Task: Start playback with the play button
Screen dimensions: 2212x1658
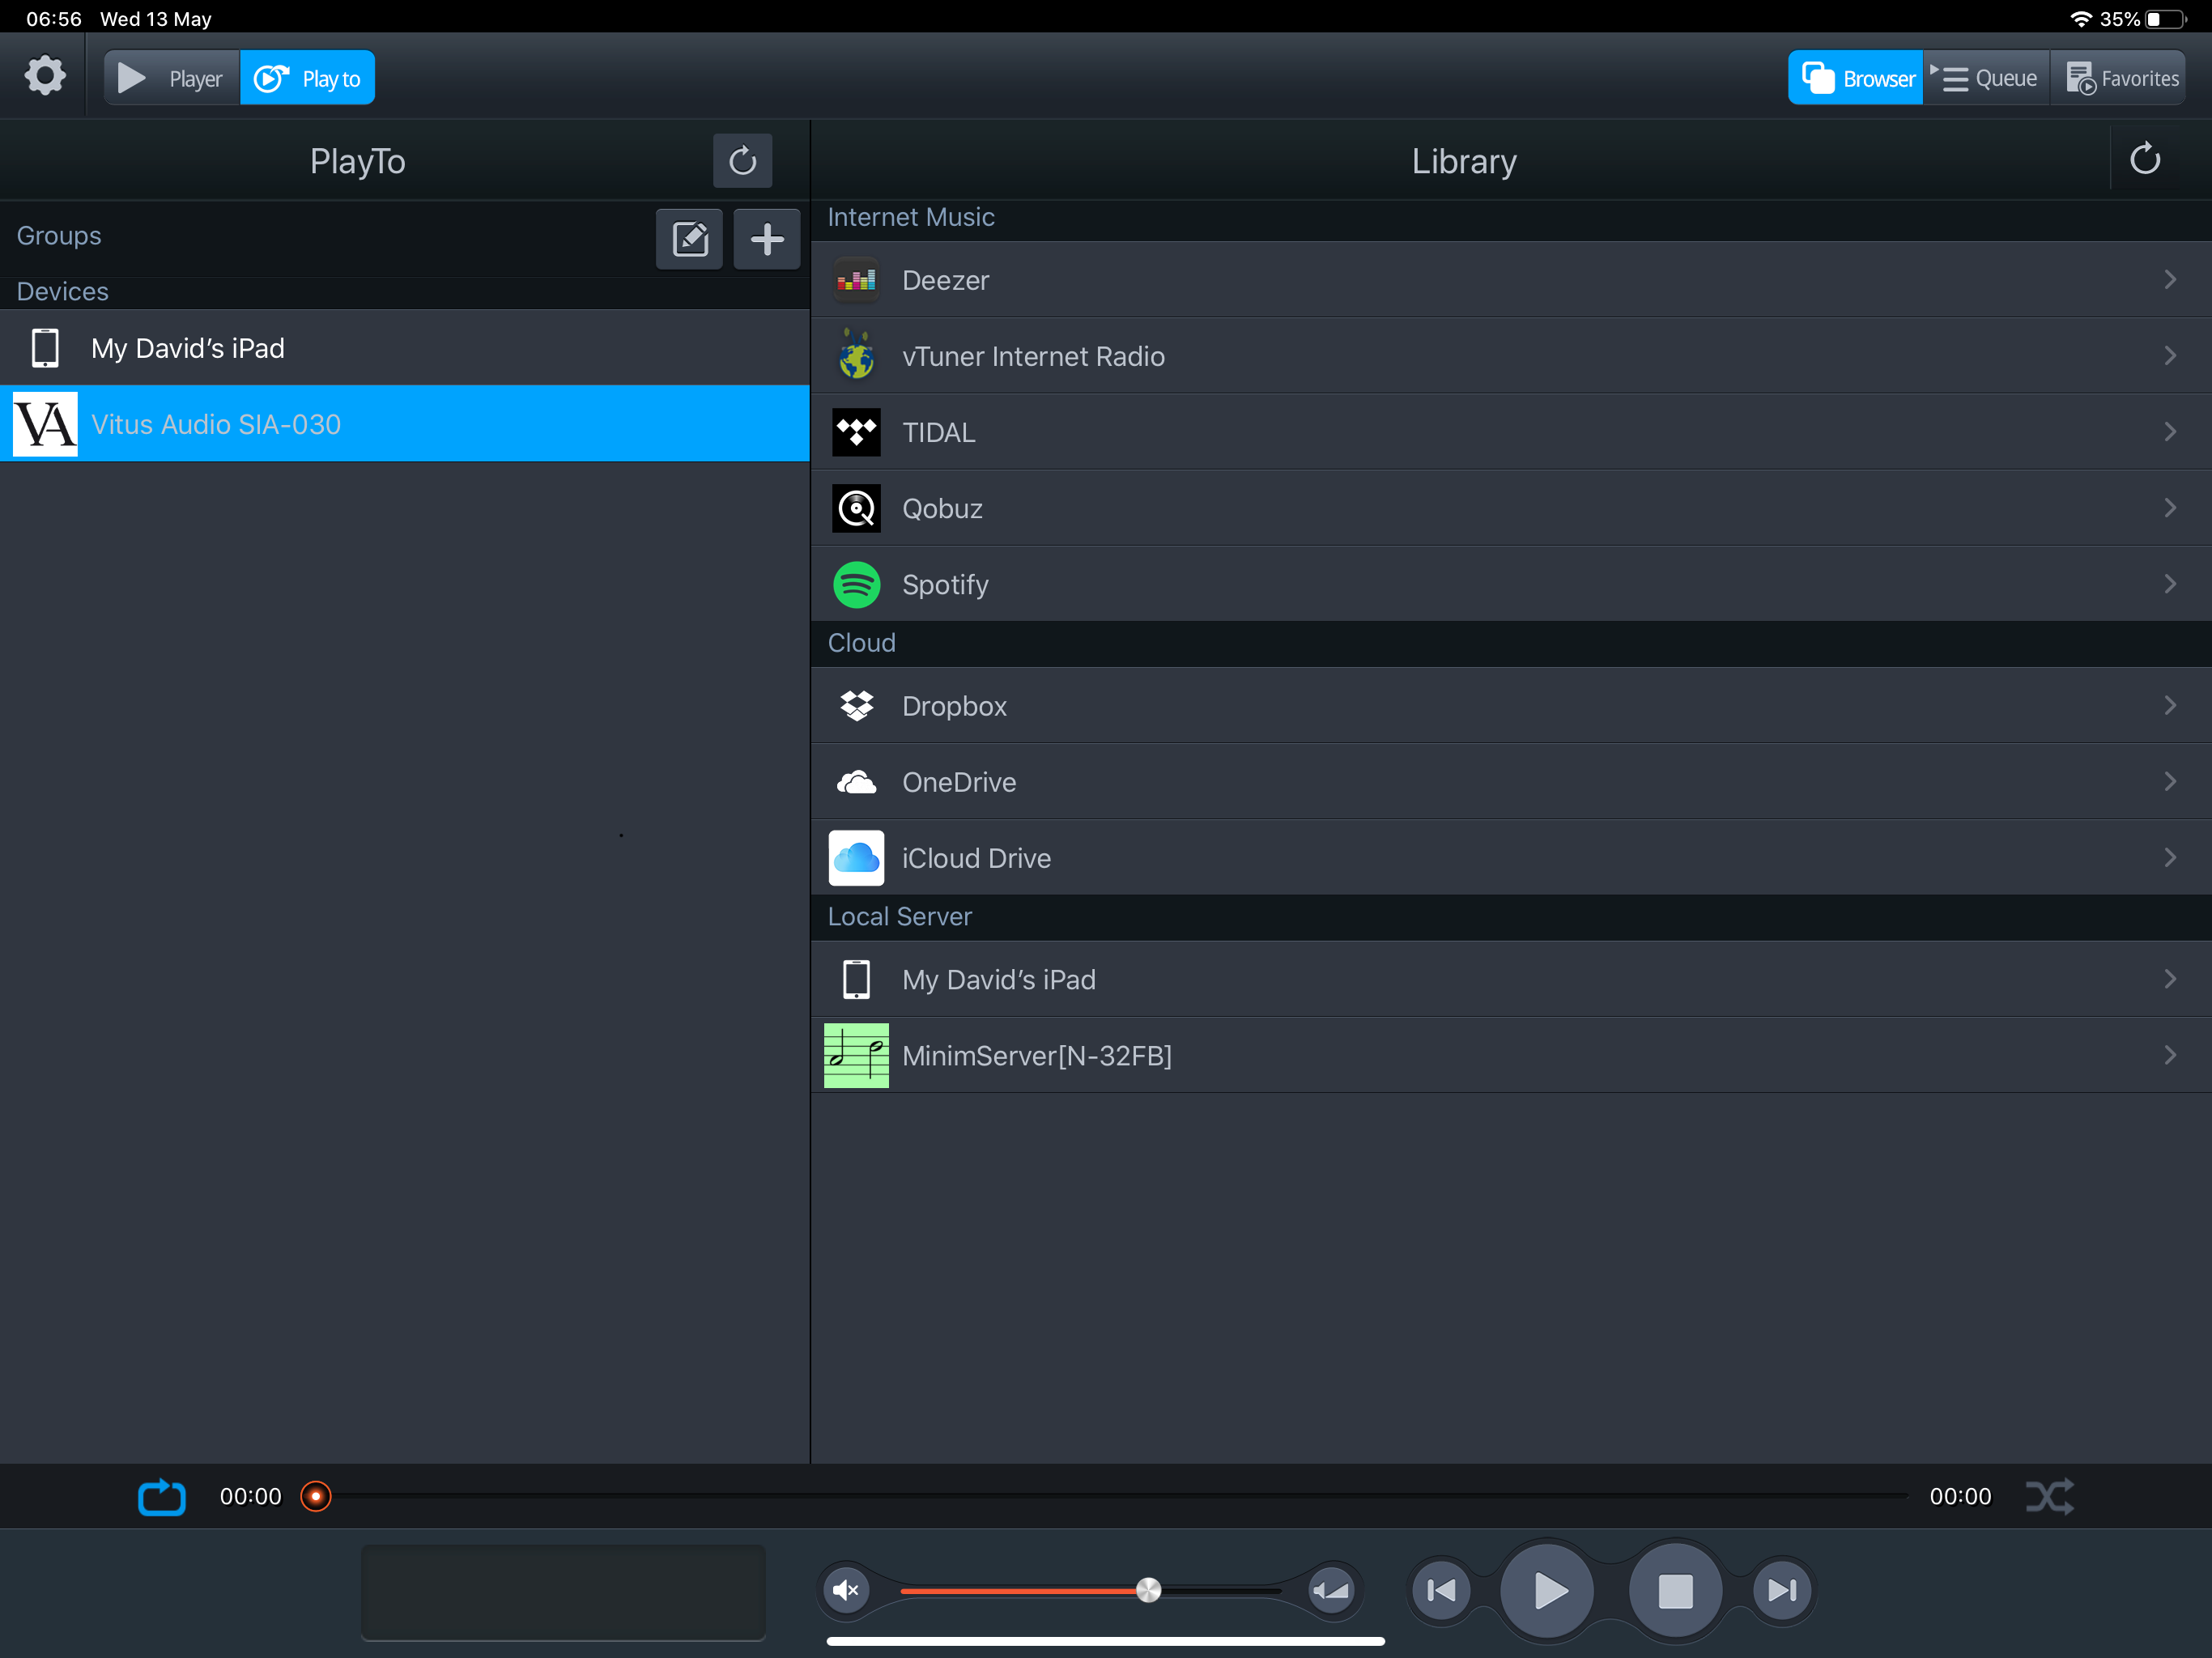Action: (x=1548, y=1590)
